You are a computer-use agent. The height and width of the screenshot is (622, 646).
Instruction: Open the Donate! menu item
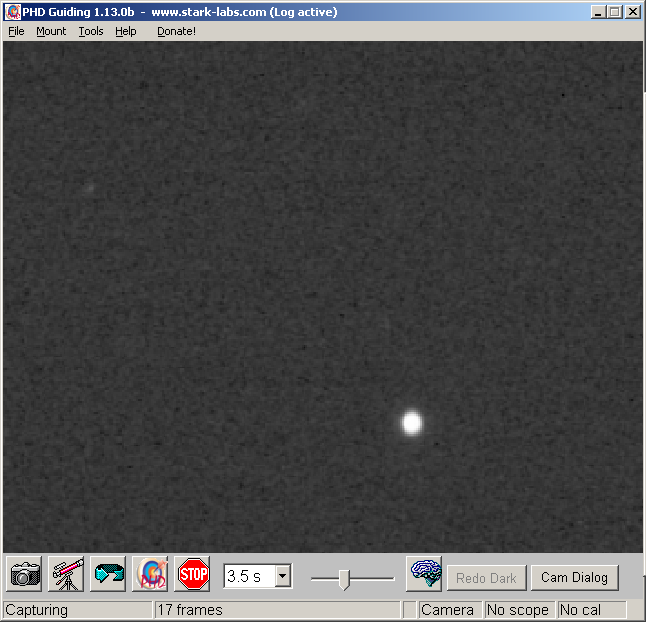tap(176, 31)
